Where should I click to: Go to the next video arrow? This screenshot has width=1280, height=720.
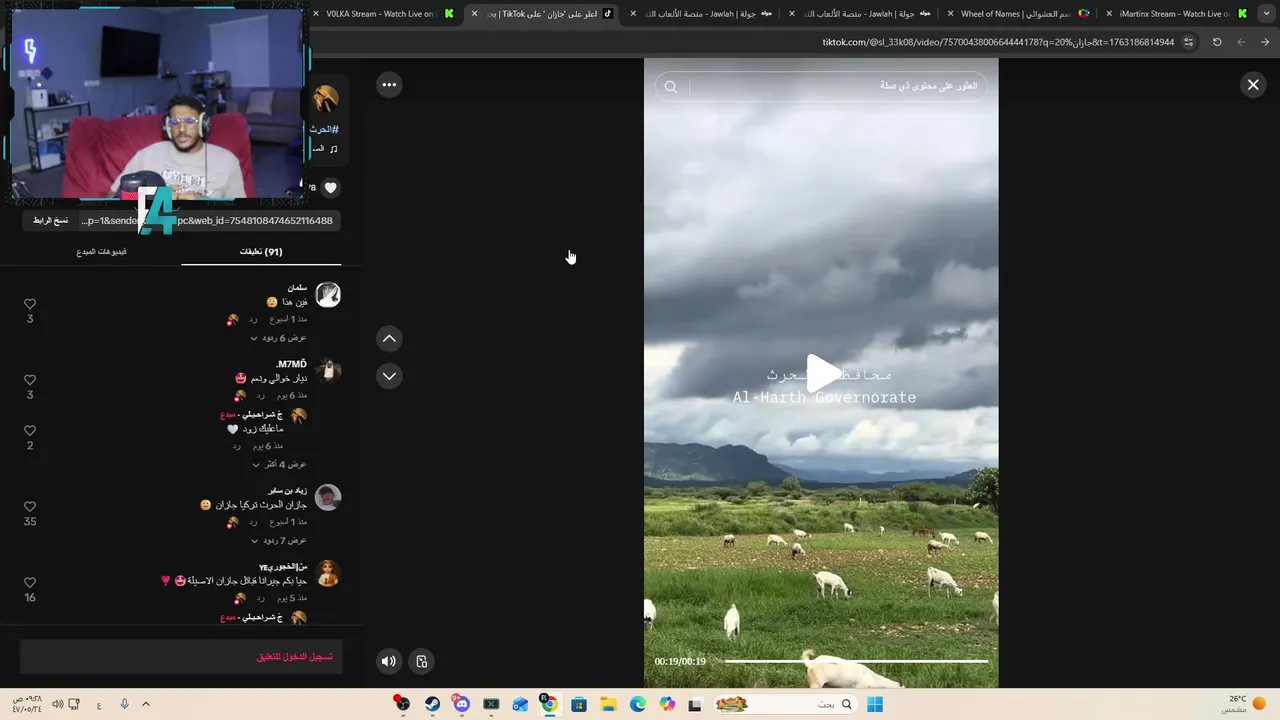pyautogui.click(x=389, y=376)
